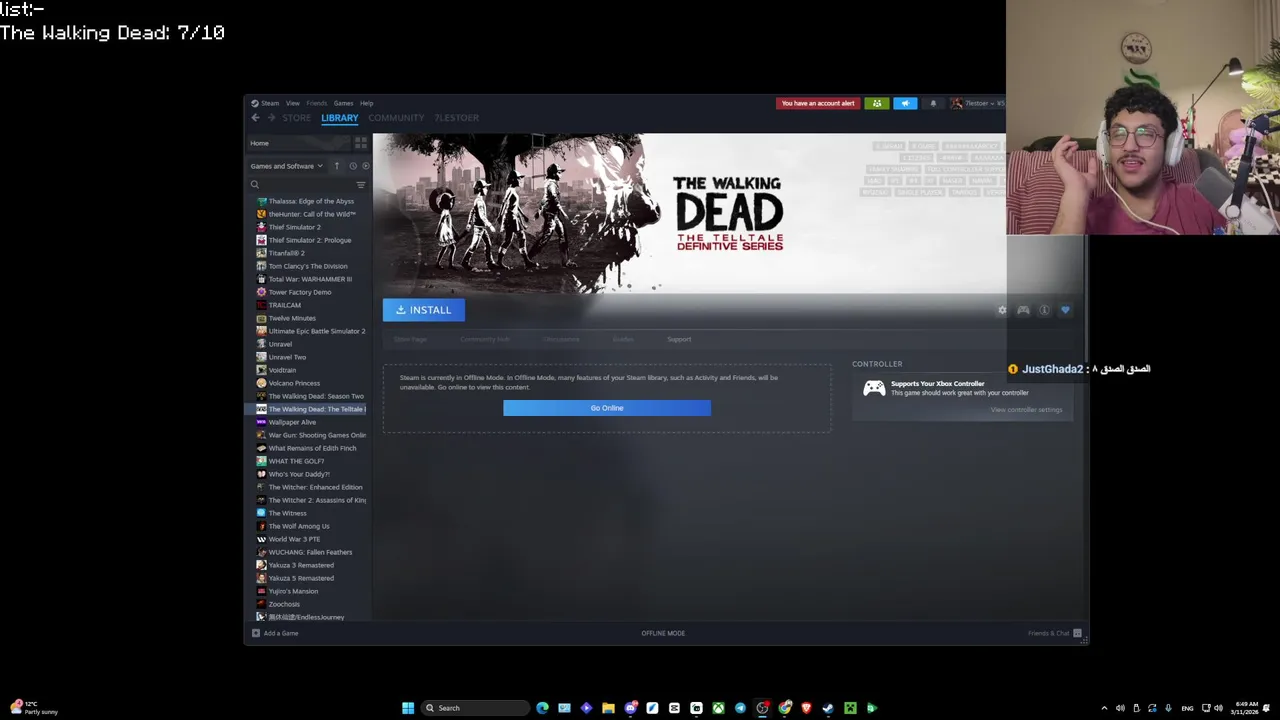Open View menu
Viewport: 1280px width, 720px height.
[x=292, y=103]
